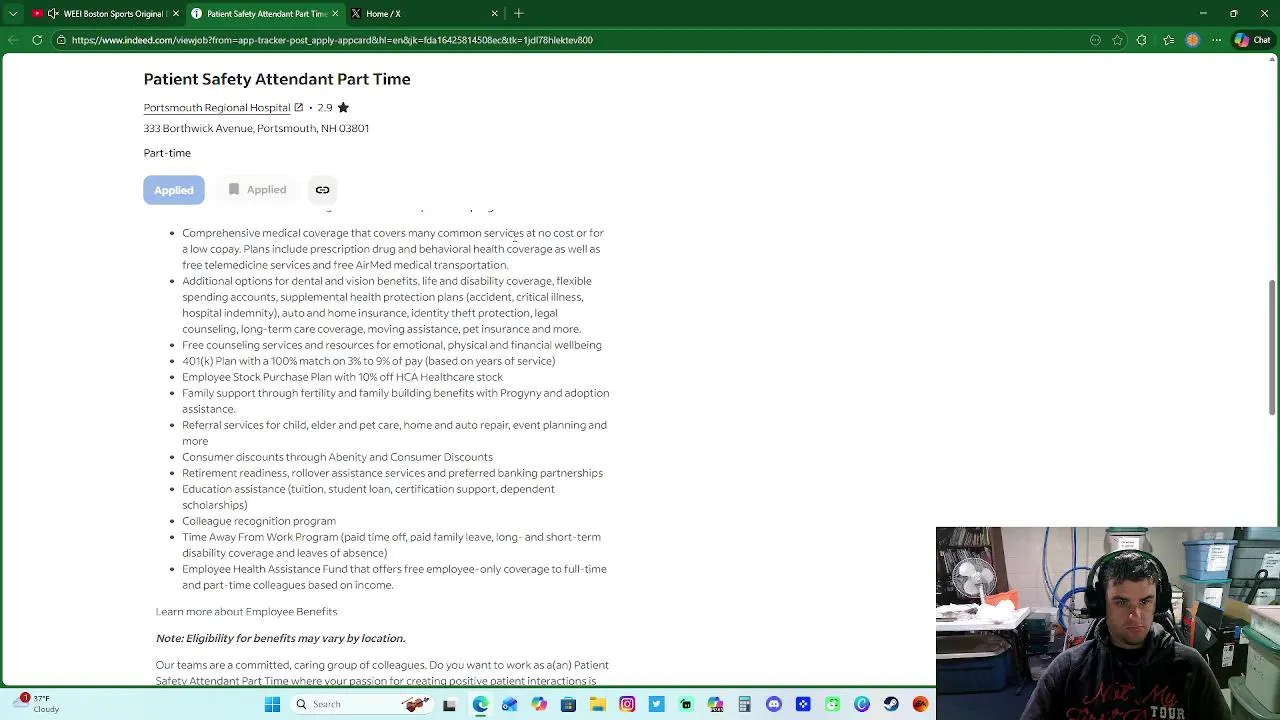This screenshot has width=1280, height=720.
Task: Open browser extensions puzzle icon
Action: click(x=1142, y=40)
